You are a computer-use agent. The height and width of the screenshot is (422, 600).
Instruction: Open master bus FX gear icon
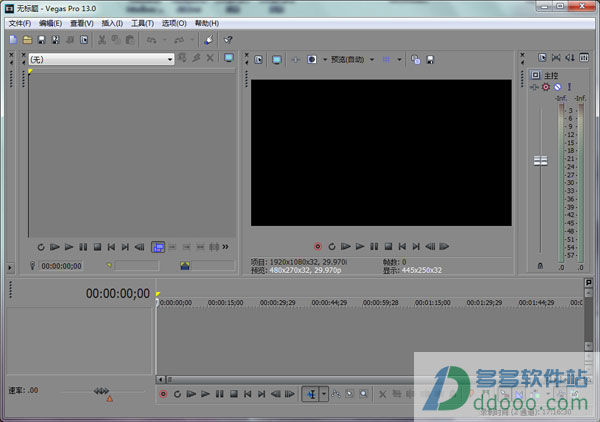(x=546, y=87)
